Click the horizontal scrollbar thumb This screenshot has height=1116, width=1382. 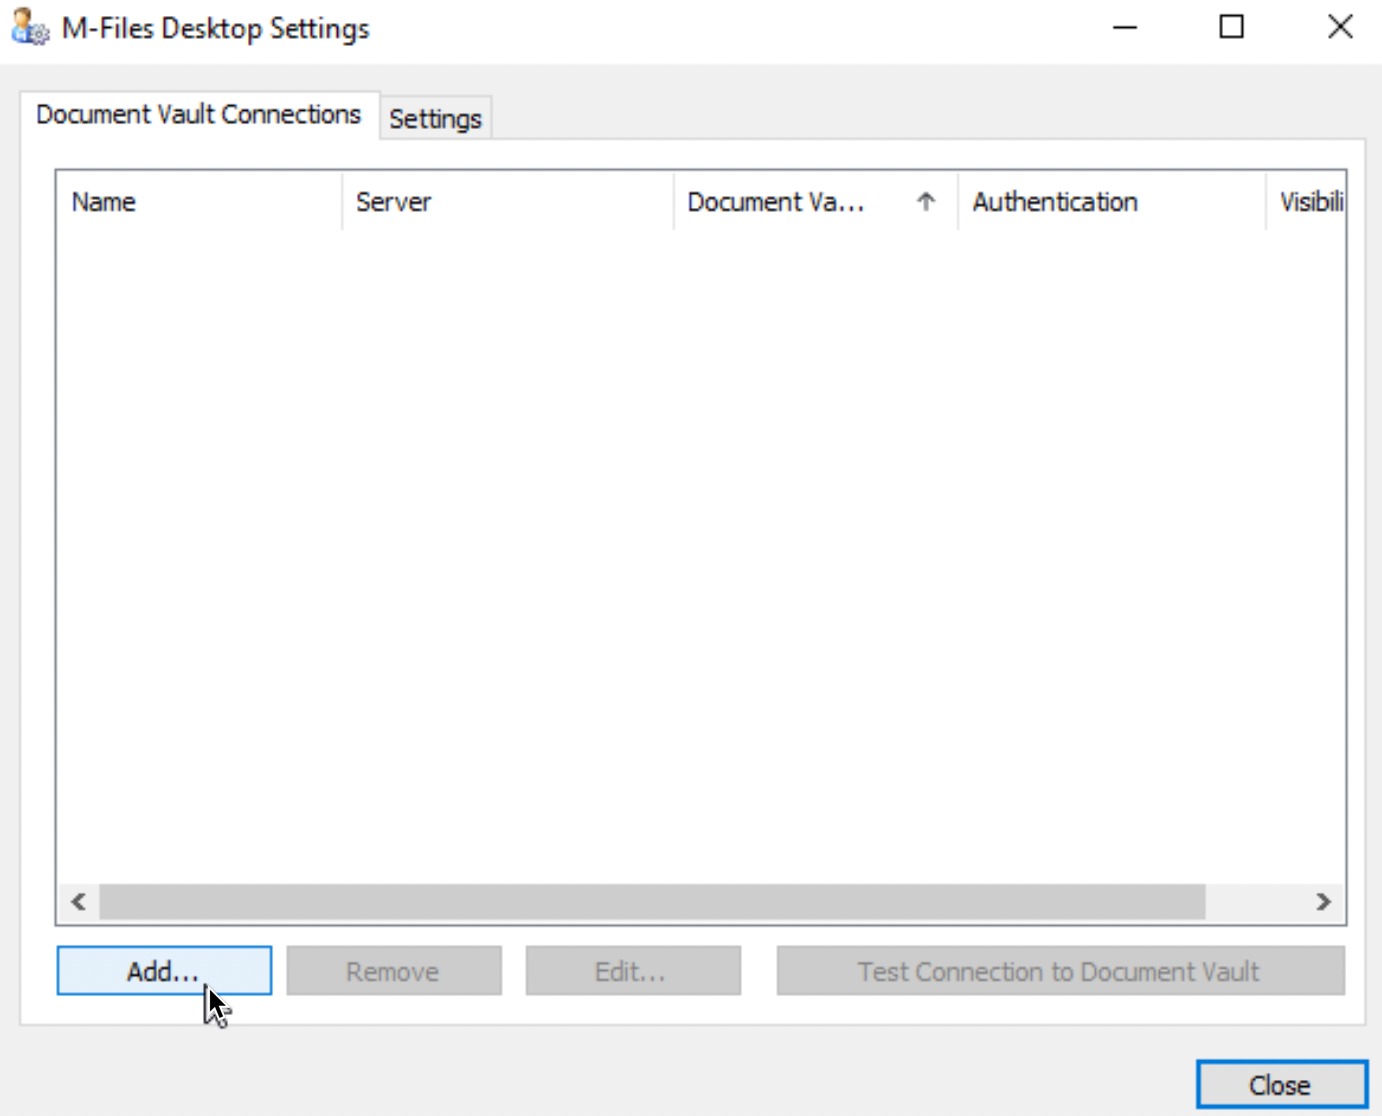tap(652, 902)
